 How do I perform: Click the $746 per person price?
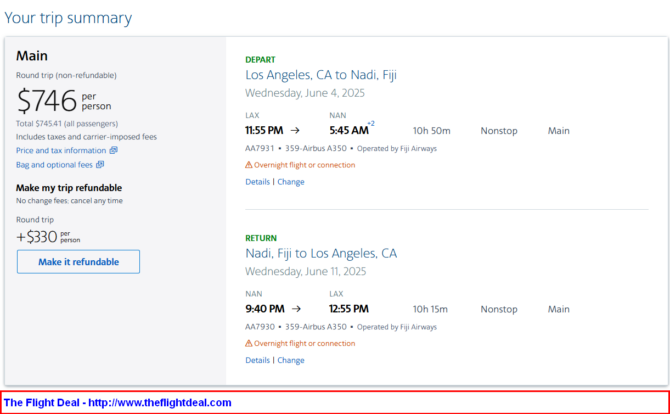point(64,101)
